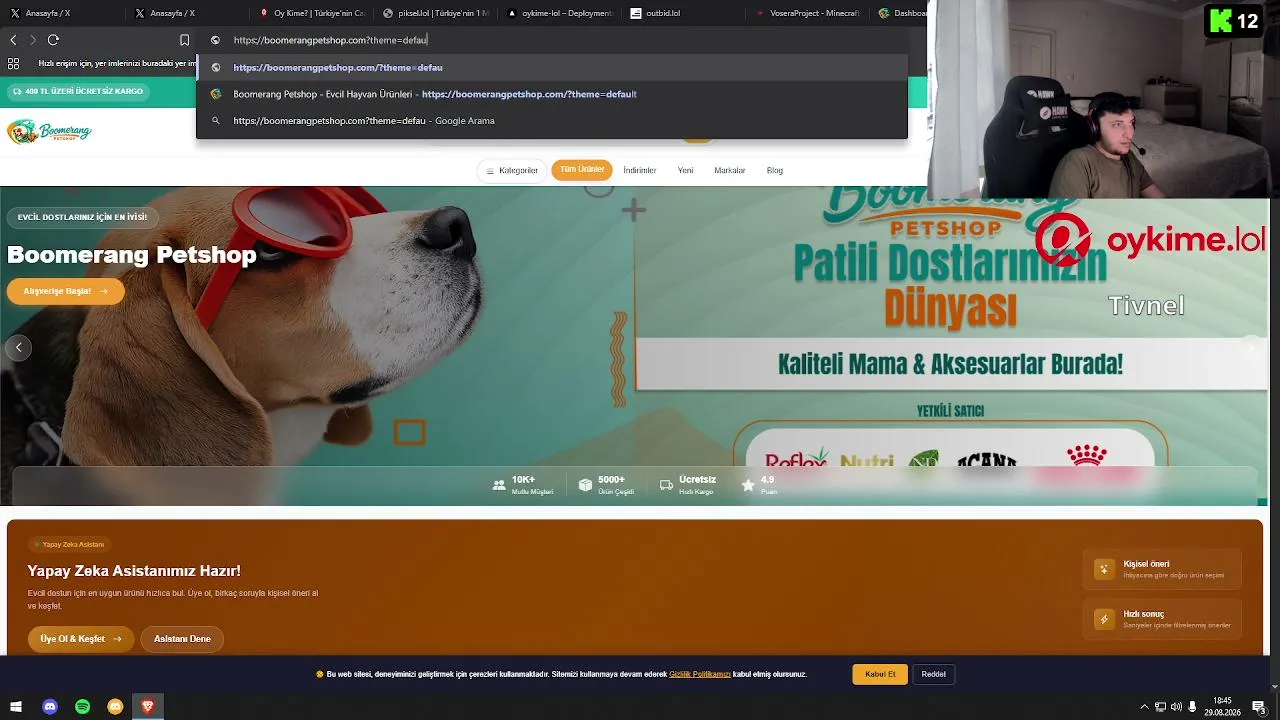
Task: Reload the page with the refresh icon
Action: click(53, 40)
